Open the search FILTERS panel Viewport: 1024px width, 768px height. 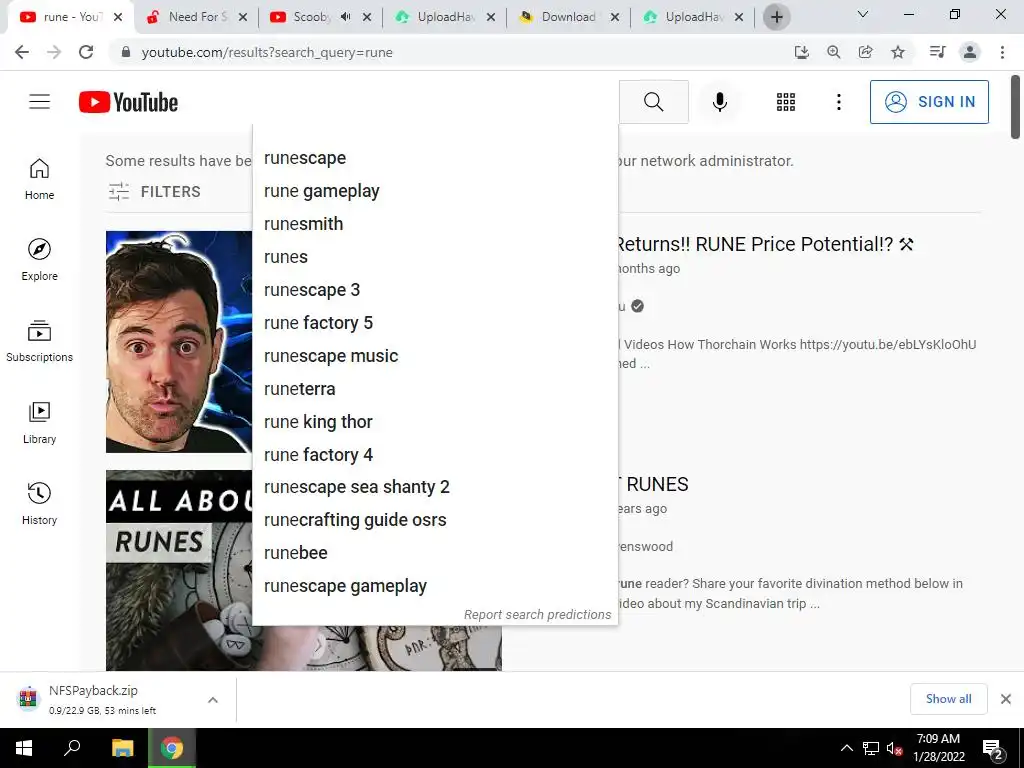click(x=154, y=191)
